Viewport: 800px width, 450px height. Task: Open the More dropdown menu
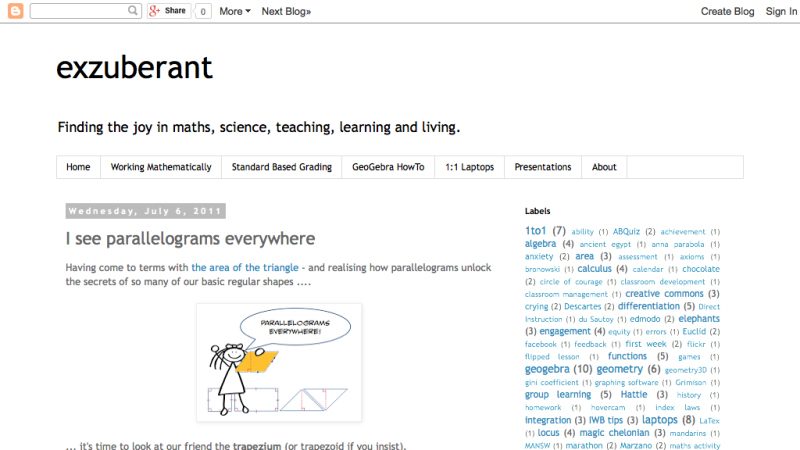[234, 11]
